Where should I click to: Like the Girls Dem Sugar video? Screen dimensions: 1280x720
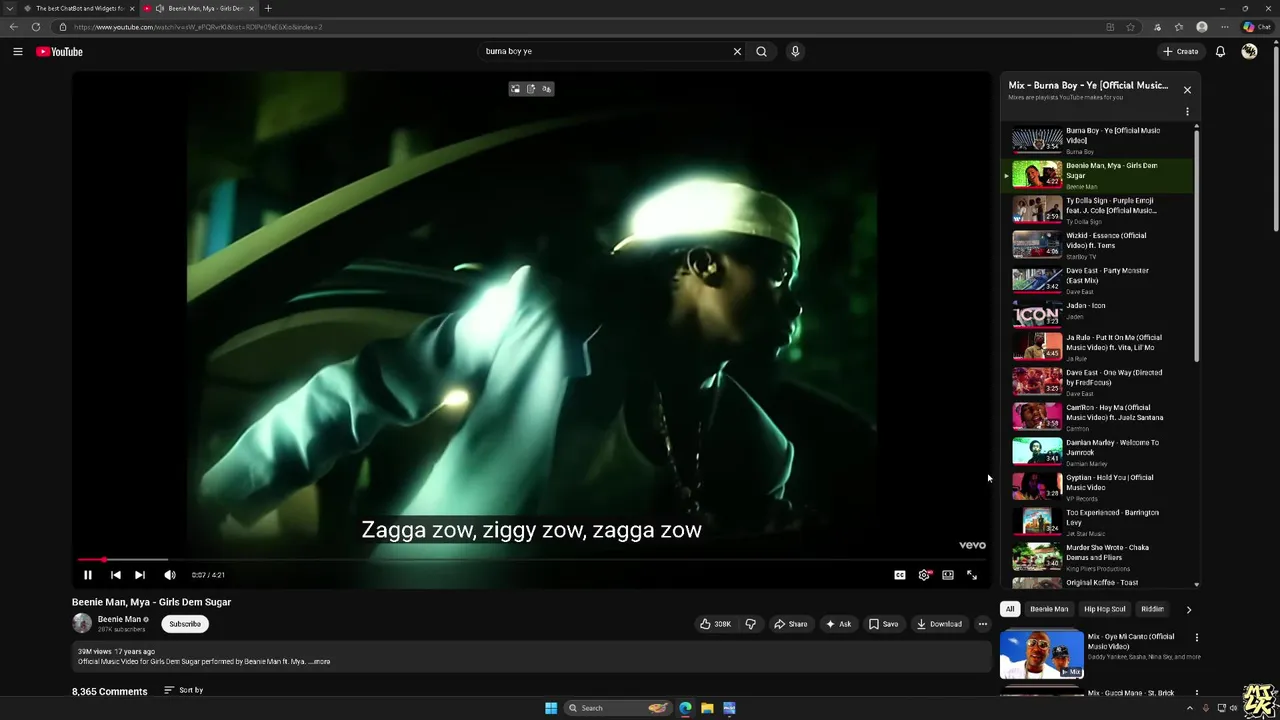coord(715,624)
